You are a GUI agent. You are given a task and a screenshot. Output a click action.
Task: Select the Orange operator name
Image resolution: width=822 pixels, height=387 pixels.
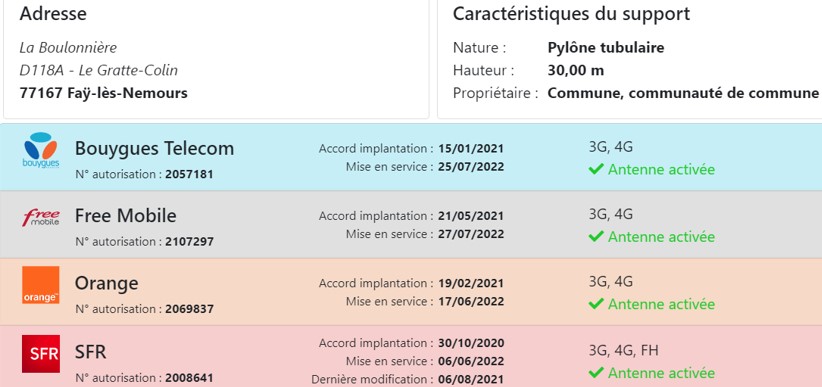pyautogui.click(x=106, y=283)
